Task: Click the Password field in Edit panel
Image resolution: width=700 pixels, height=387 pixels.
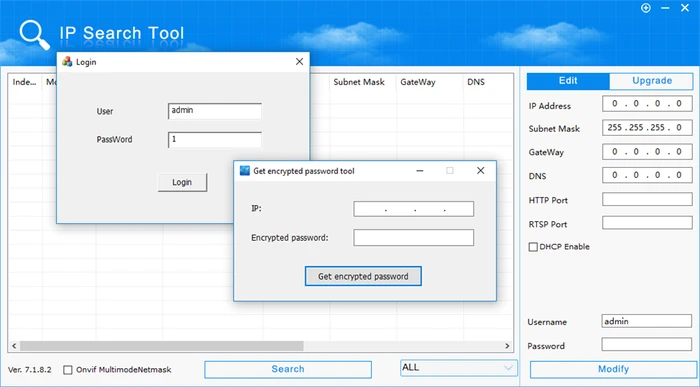Action: pos(646,345)
